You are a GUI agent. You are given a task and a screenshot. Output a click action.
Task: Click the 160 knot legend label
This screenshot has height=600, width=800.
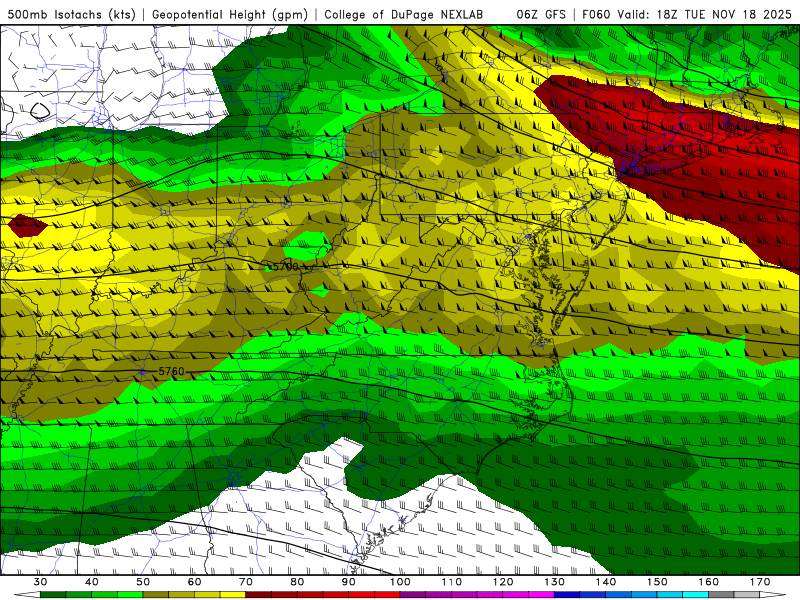[709, 582]
